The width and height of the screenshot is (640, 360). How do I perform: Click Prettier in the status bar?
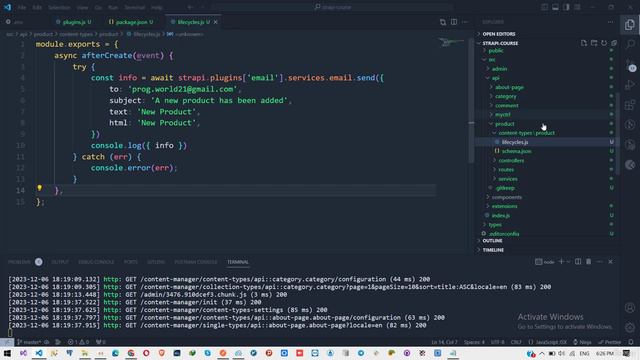pyautogui.click(x=610, y=342)
